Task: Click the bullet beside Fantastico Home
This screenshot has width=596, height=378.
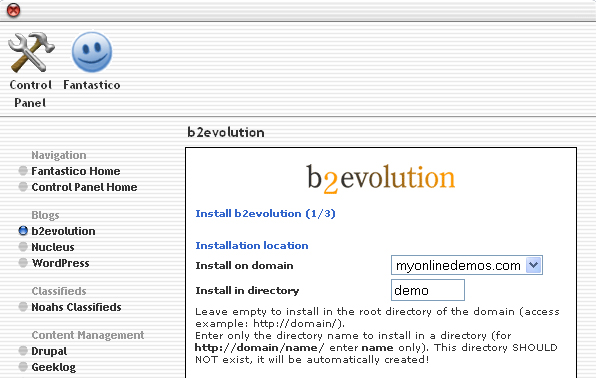Action: (x=23, y=171)
